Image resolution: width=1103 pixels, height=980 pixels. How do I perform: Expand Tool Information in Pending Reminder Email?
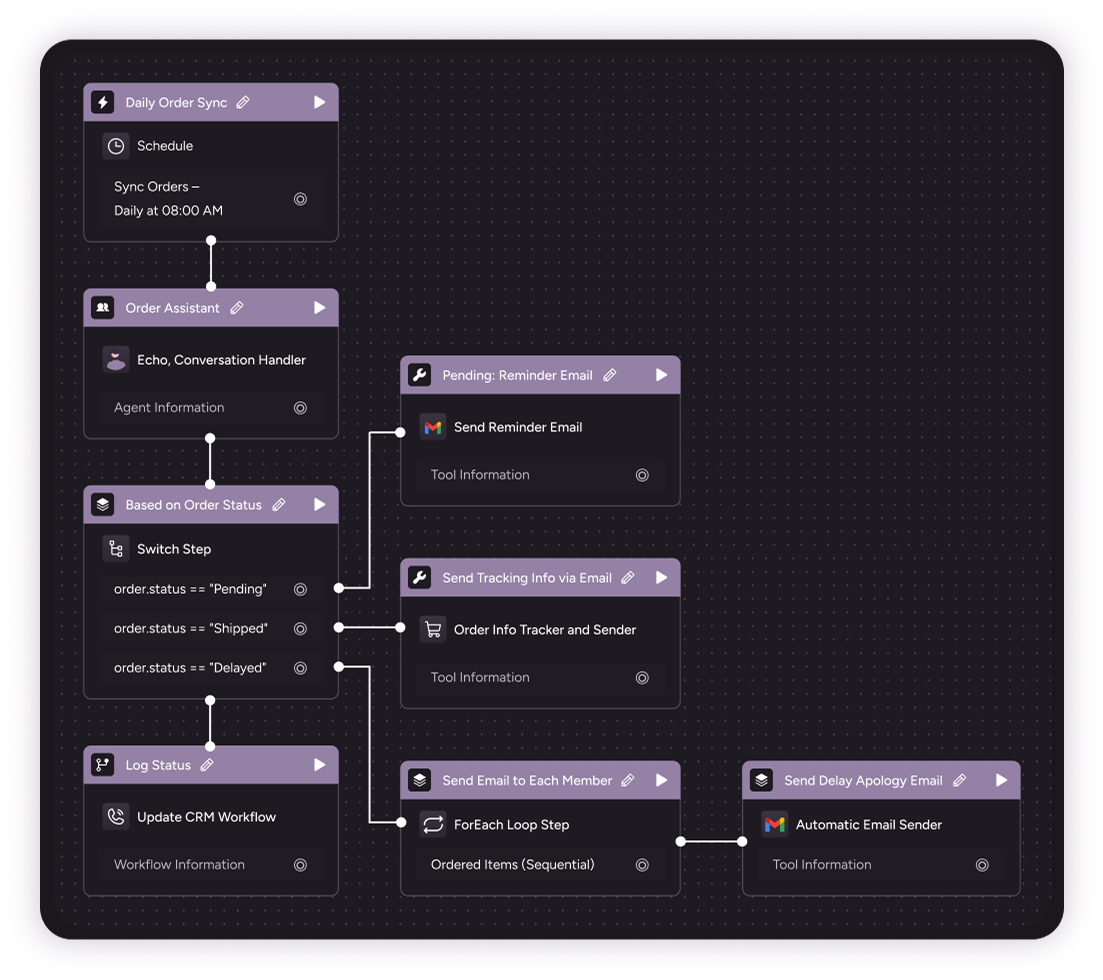click(x=642, y=475)
